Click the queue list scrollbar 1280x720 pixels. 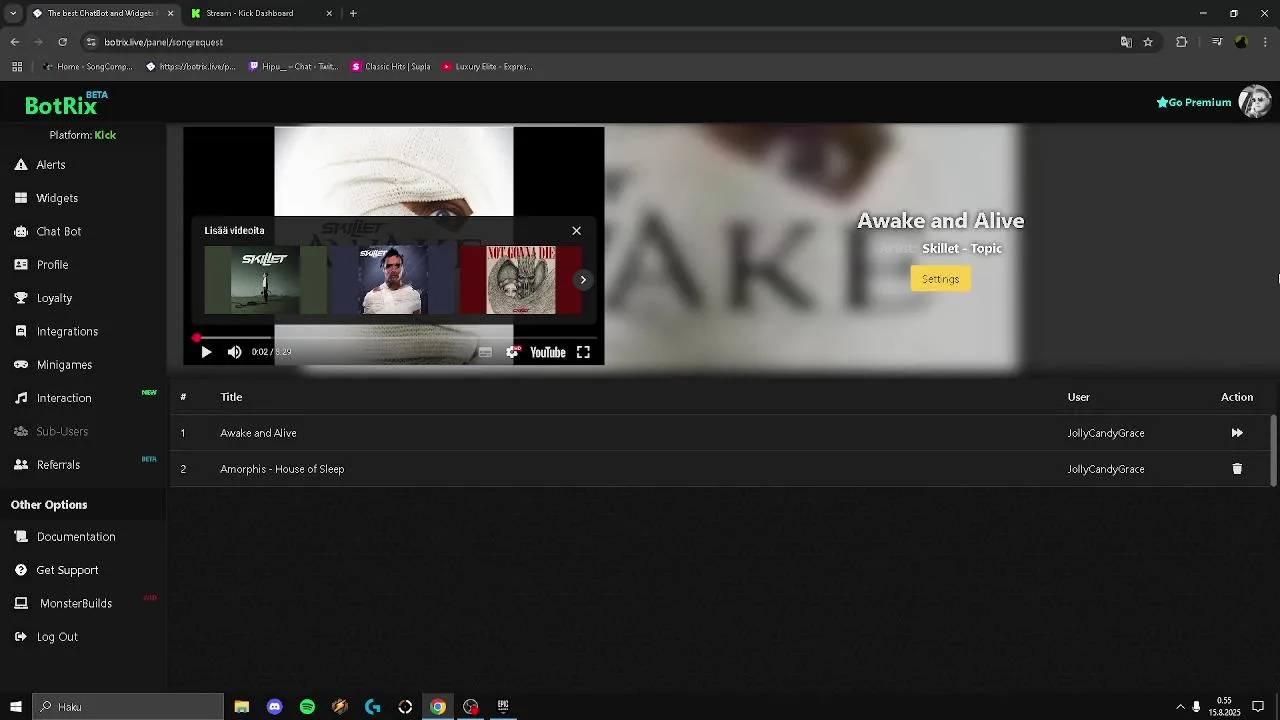(1273, 450)
